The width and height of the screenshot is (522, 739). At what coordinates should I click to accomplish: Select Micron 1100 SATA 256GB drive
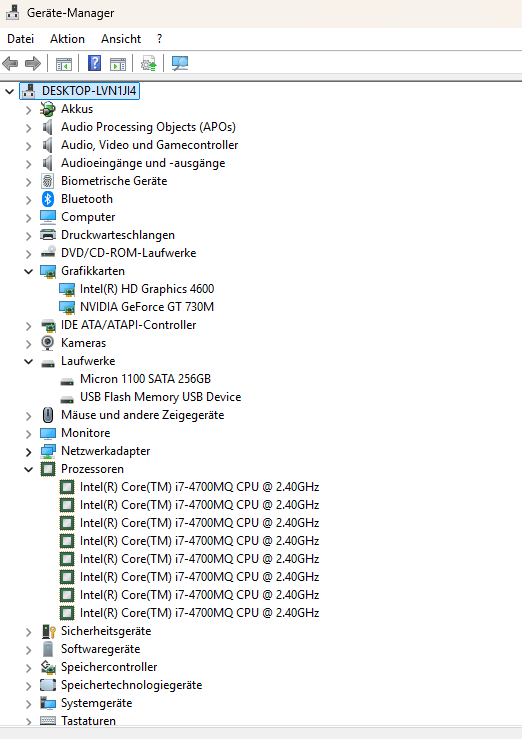[x=145, y=379]
